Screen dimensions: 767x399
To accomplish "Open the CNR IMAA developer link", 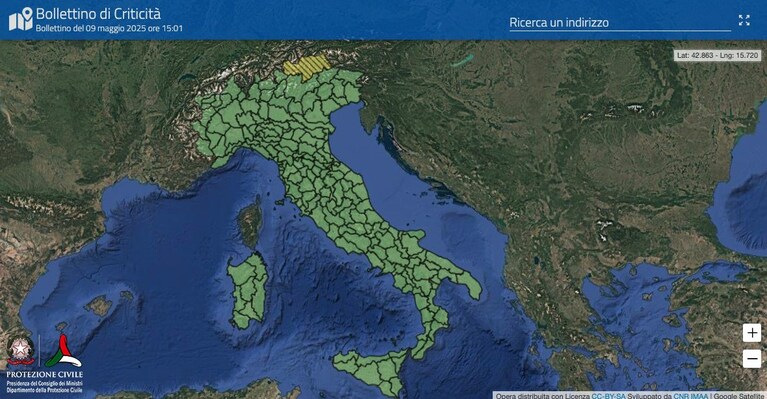I will 691,396.
